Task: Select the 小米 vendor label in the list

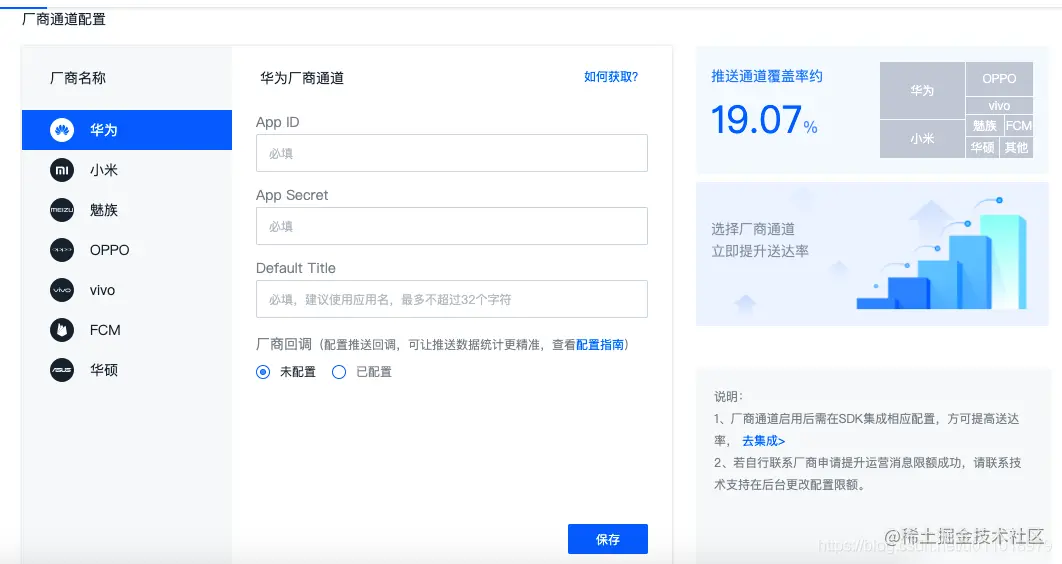Action: coord(104,170)
